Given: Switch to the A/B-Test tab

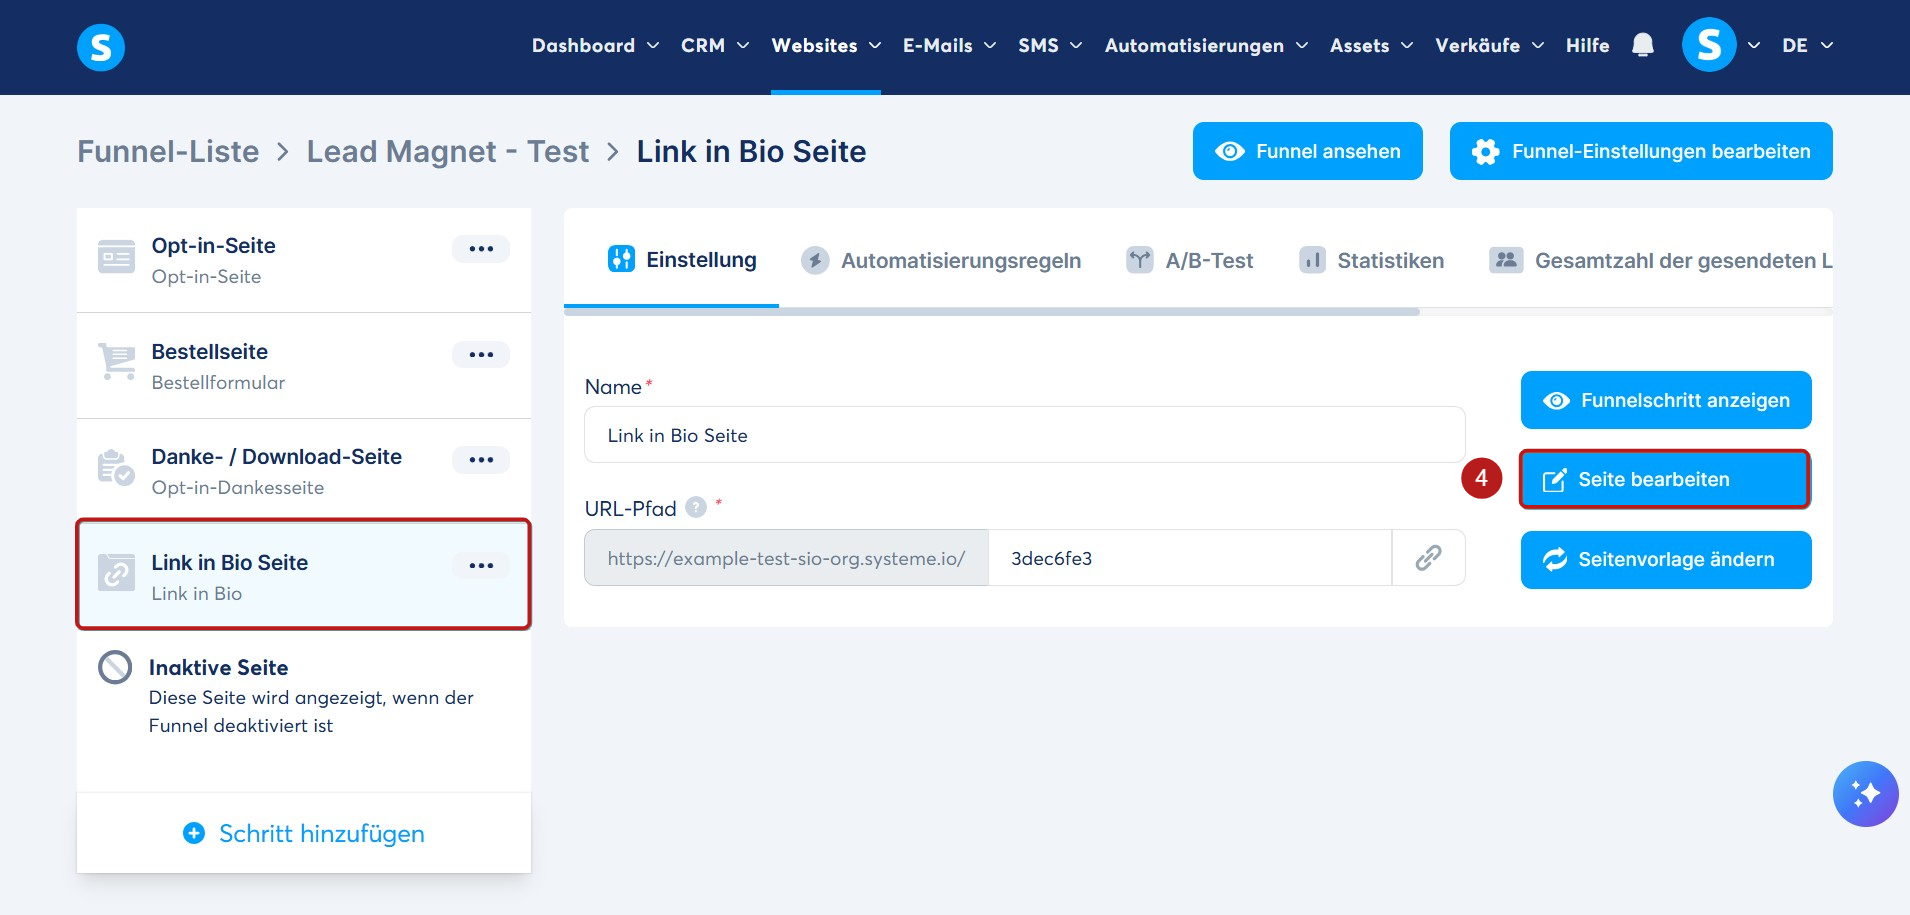Looking at the screenshot, I should click(1190, 261).
